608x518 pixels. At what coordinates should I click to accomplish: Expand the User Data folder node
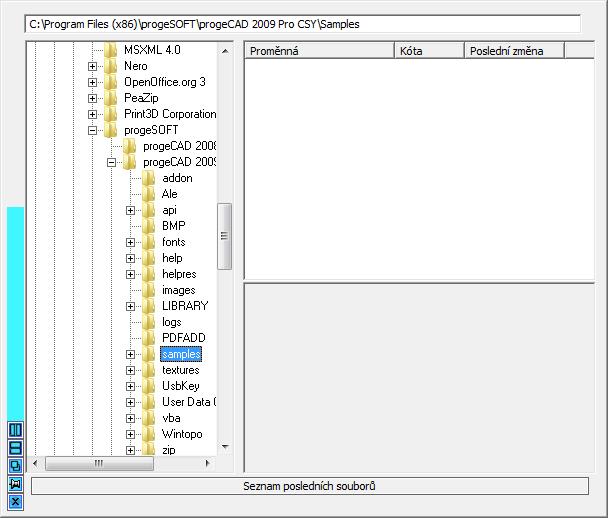coord(130,402)
